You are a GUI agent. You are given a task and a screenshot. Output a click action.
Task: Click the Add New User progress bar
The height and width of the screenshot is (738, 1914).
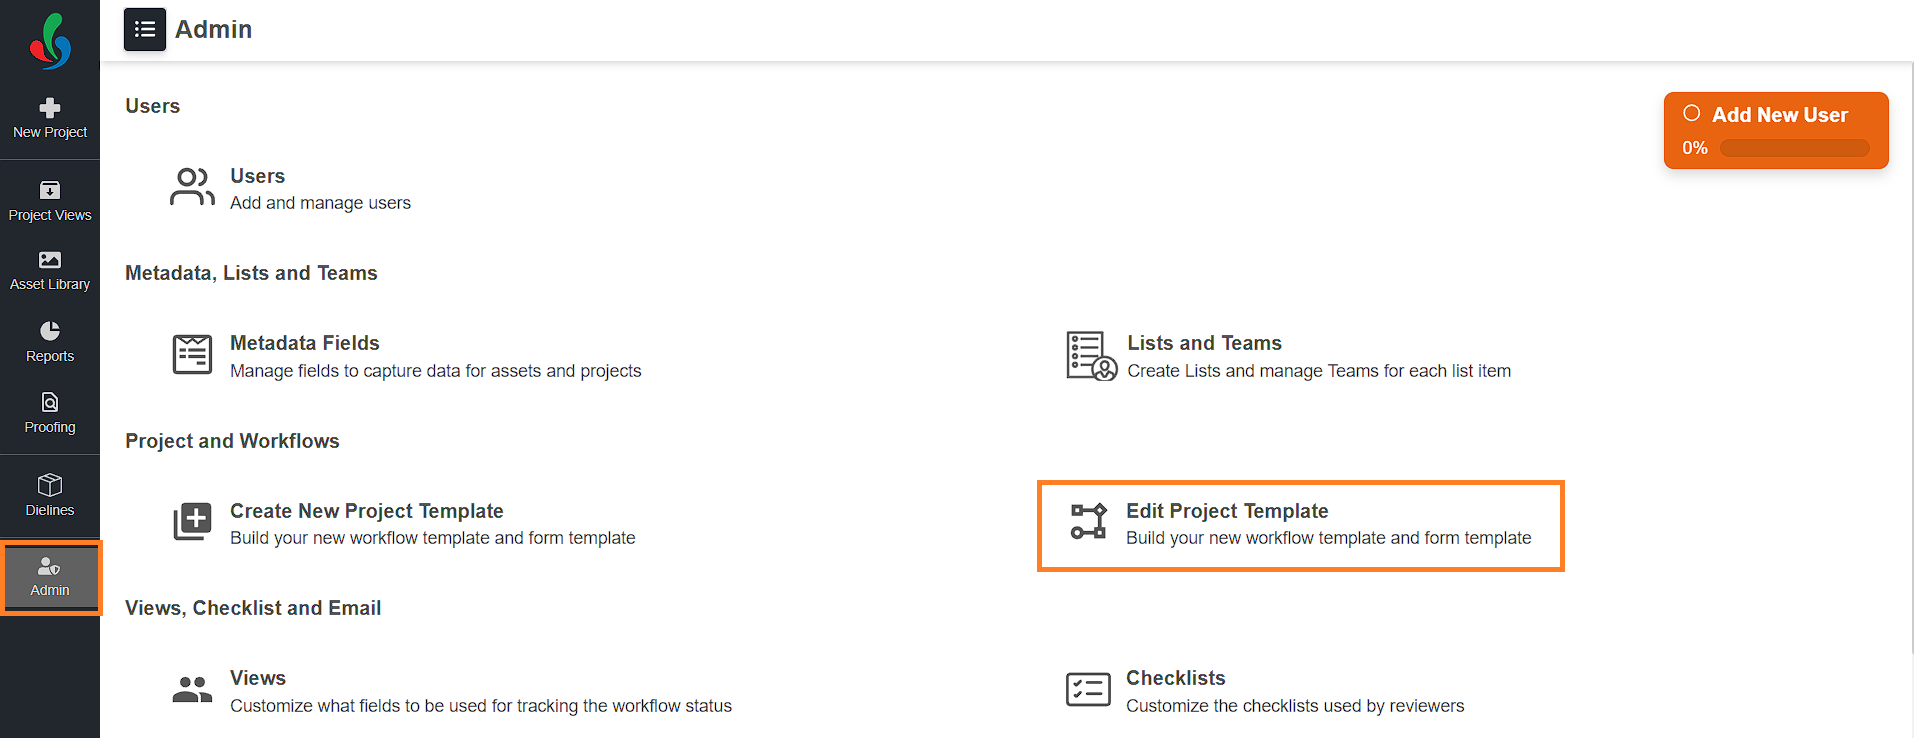pyautogui.click(x=1795, y=148)
